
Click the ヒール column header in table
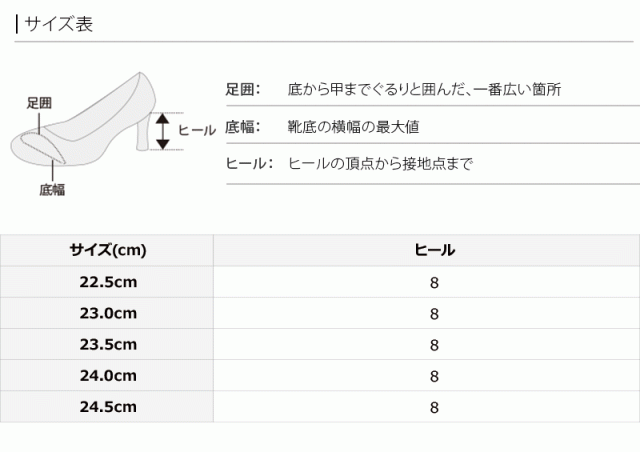click(x=434, y=250)
